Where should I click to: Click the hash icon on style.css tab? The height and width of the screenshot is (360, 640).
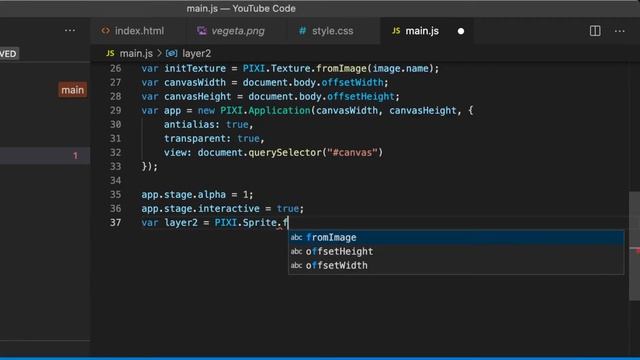302,31
